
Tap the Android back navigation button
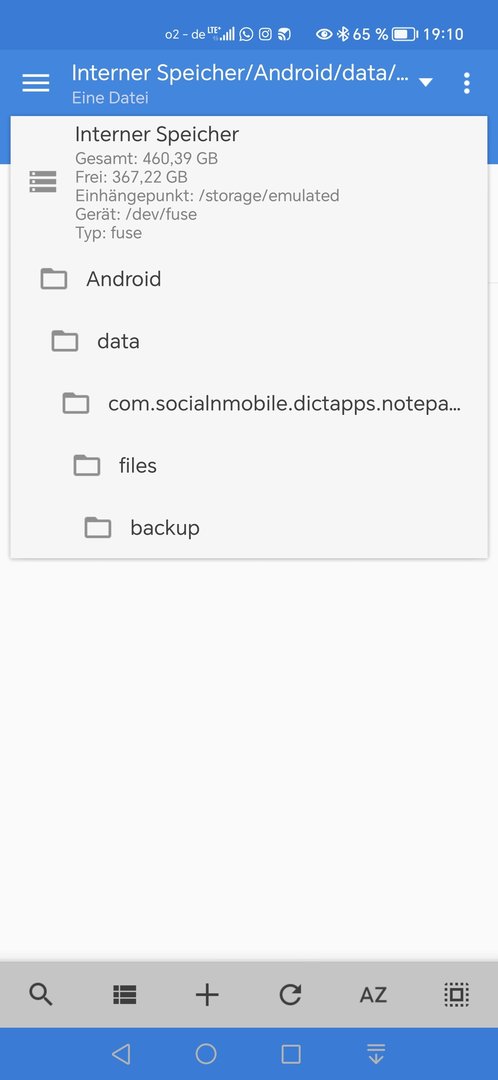pos(121,1053)
